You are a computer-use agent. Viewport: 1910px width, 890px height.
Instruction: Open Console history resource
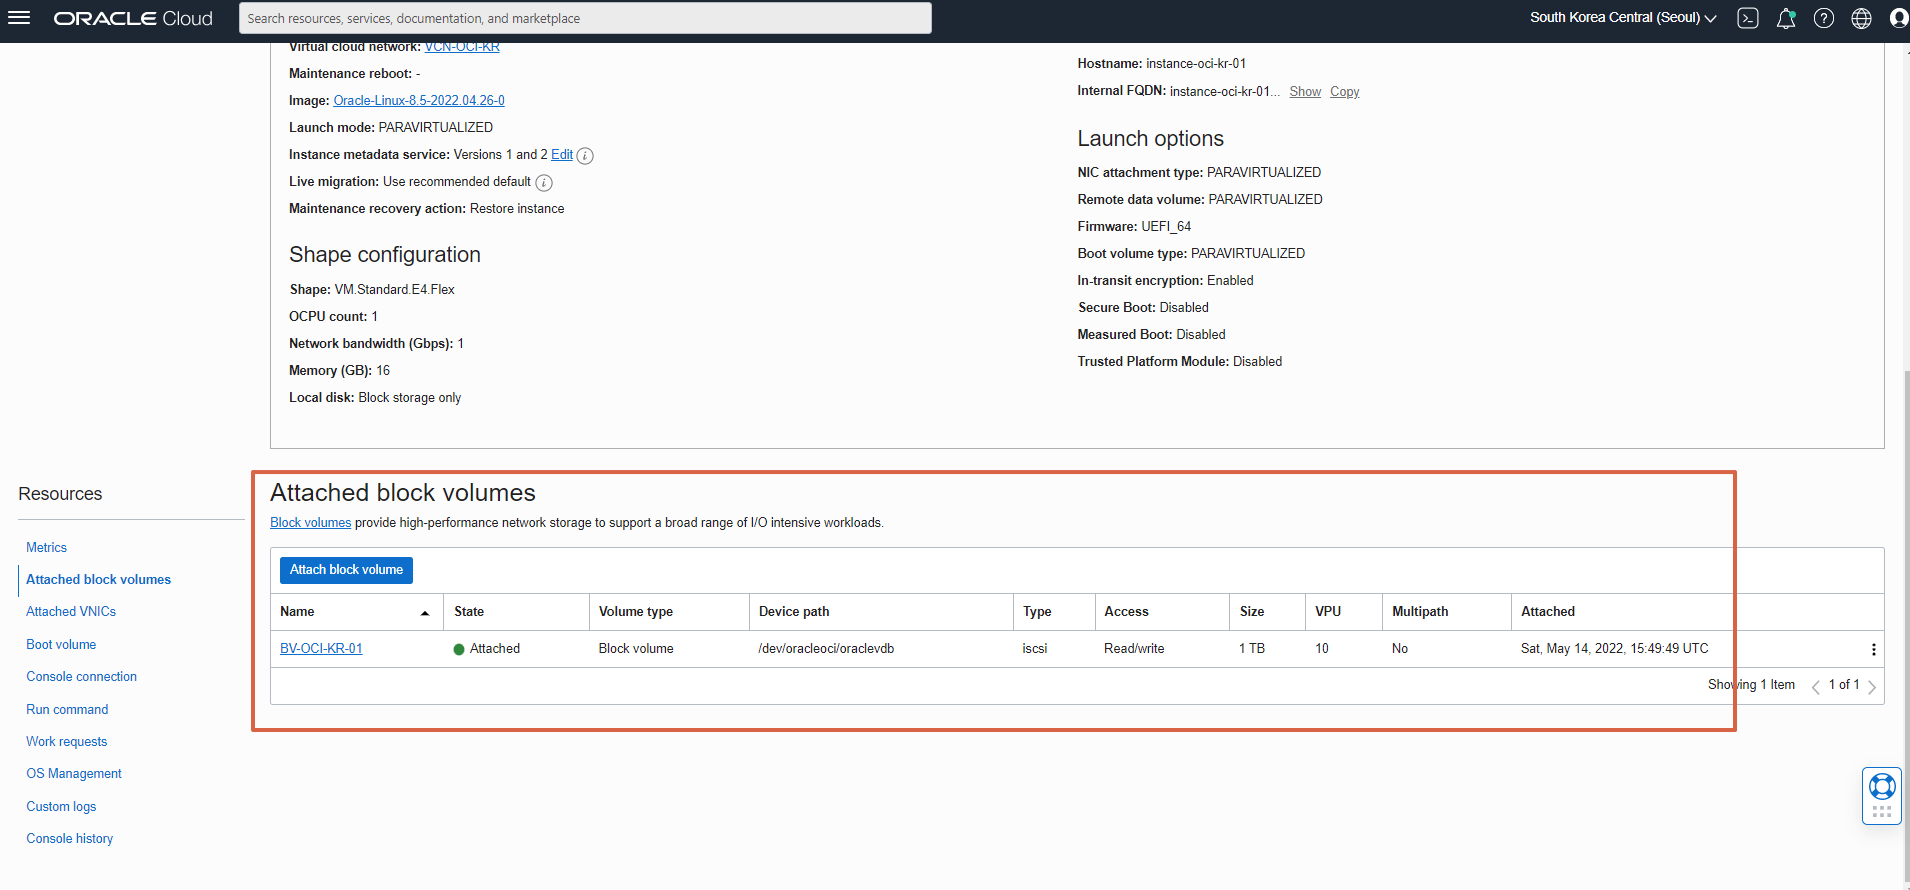tap(69, 838)
